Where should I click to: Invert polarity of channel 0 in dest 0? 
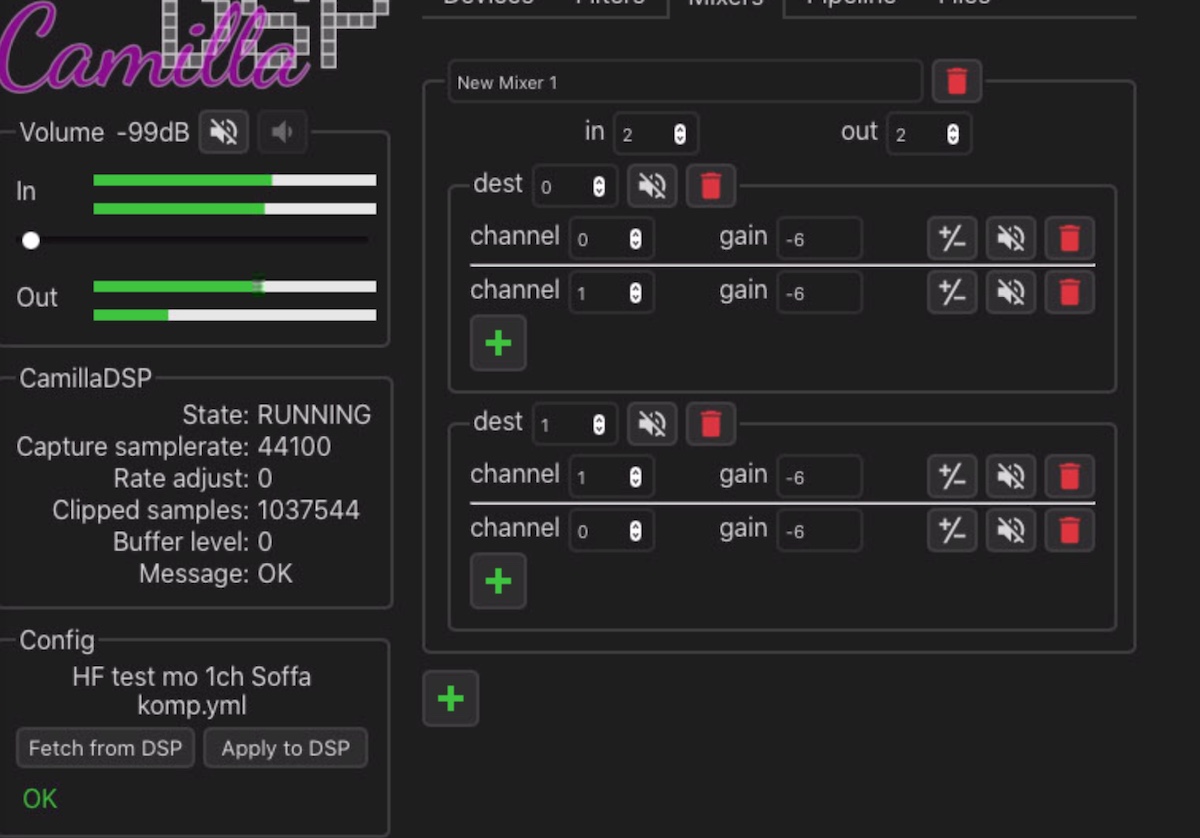pos(952,238)
